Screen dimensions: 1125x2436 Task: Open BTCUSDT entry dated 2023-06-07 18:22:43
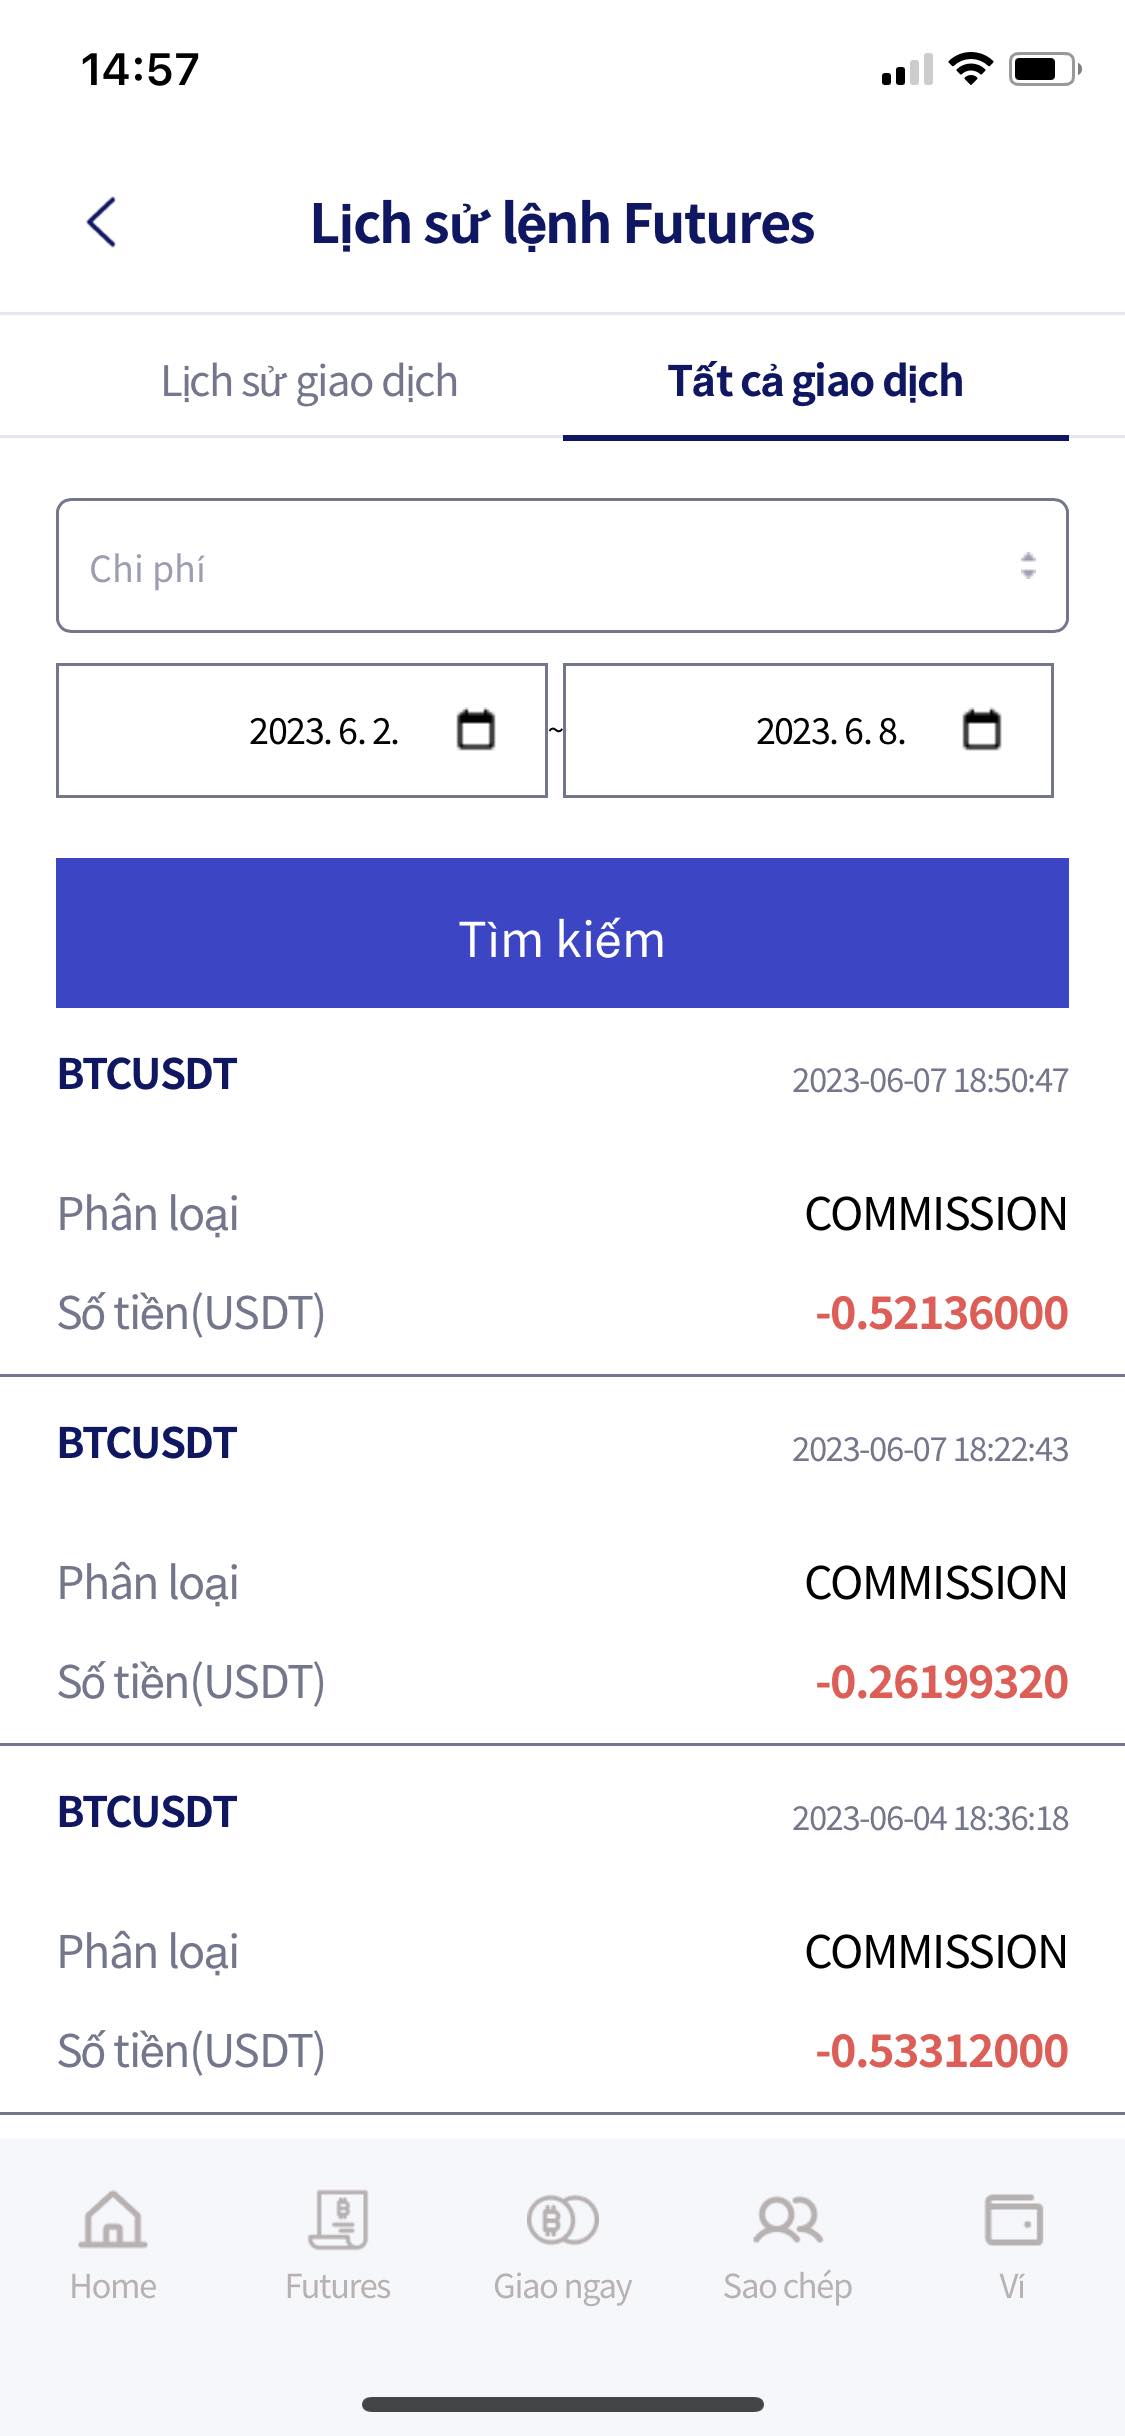562,1561
